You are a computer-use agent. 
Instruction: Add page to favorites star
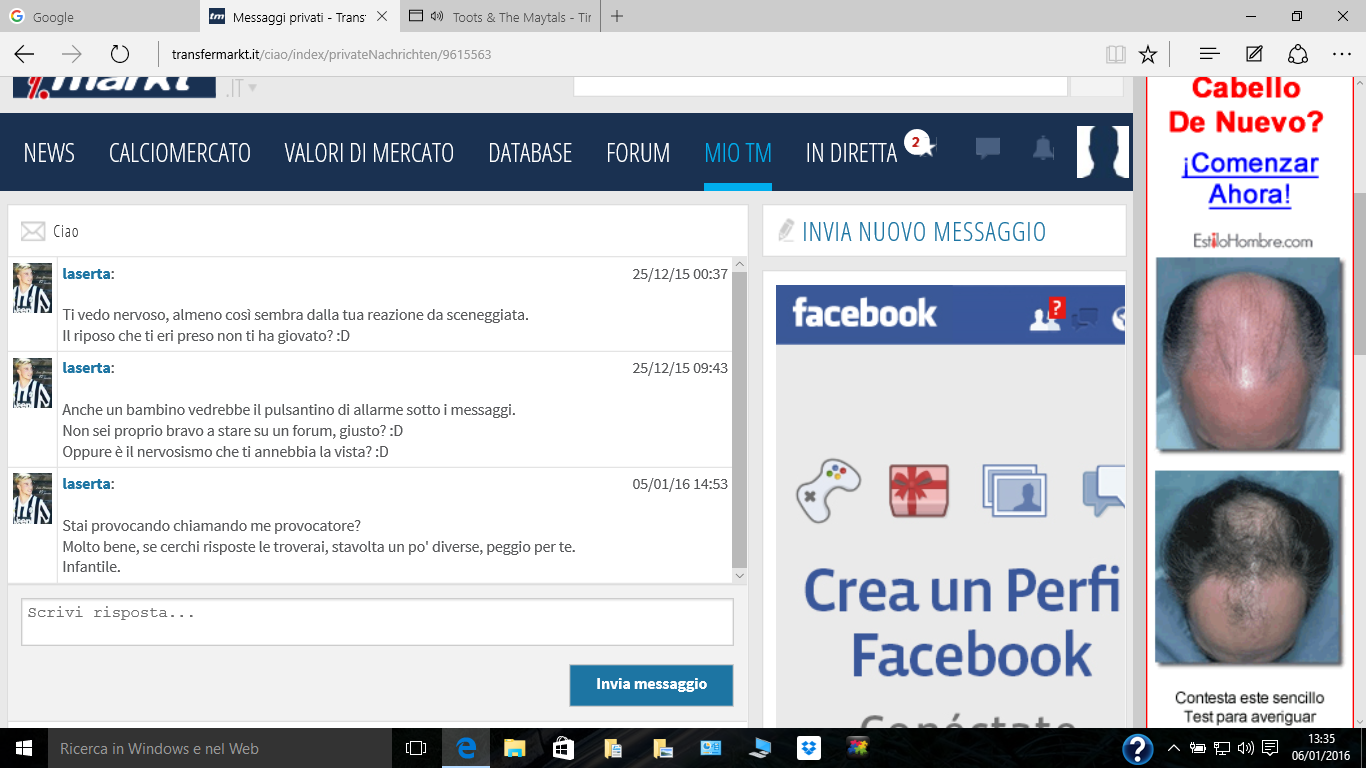(x=1148, y=54)
